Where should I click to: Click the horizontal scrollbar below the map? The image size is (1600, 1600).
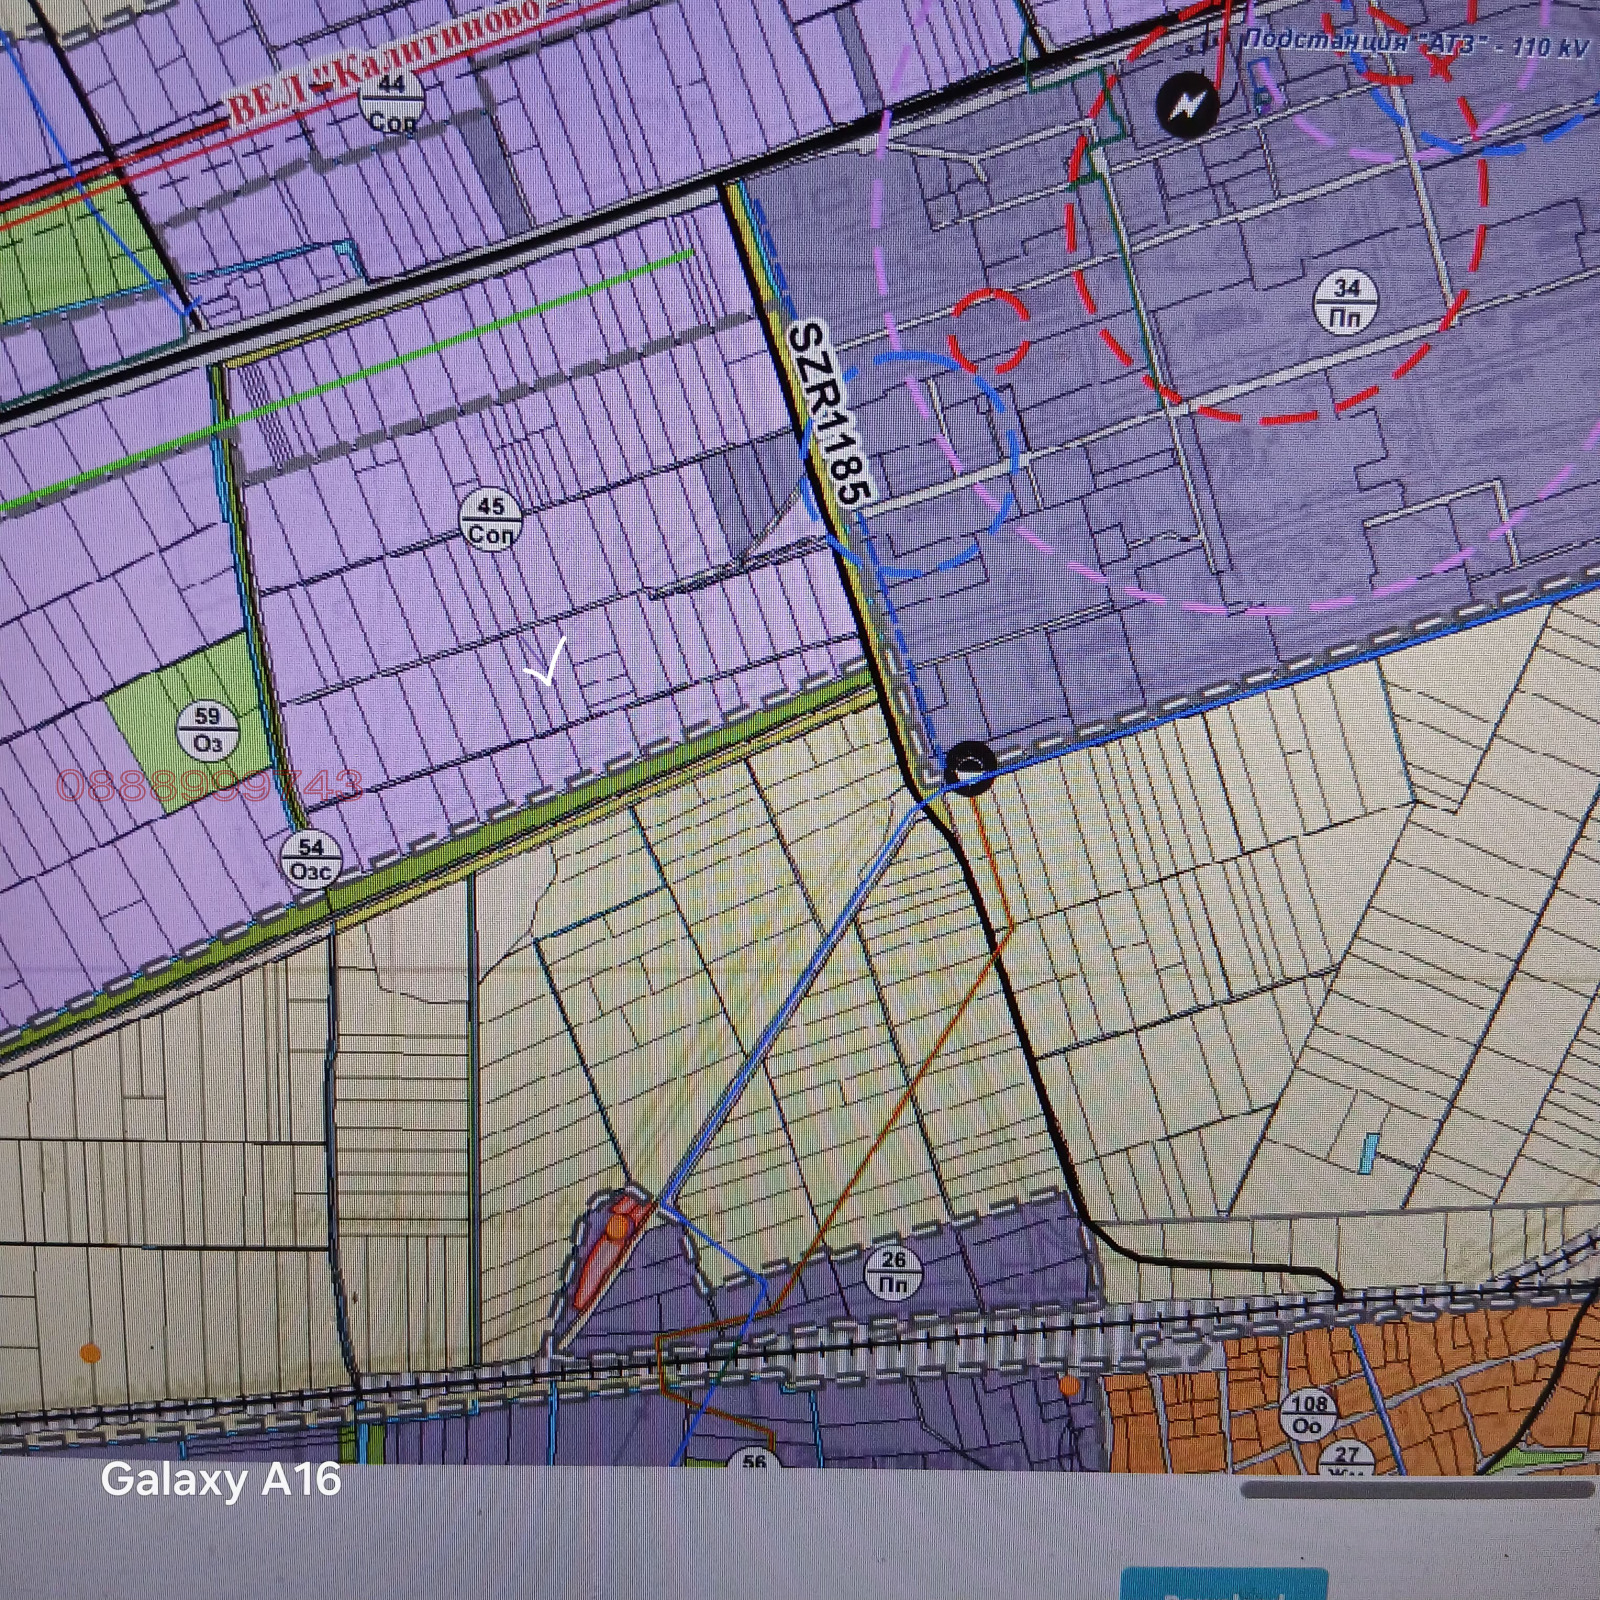click(1416, 1489)
